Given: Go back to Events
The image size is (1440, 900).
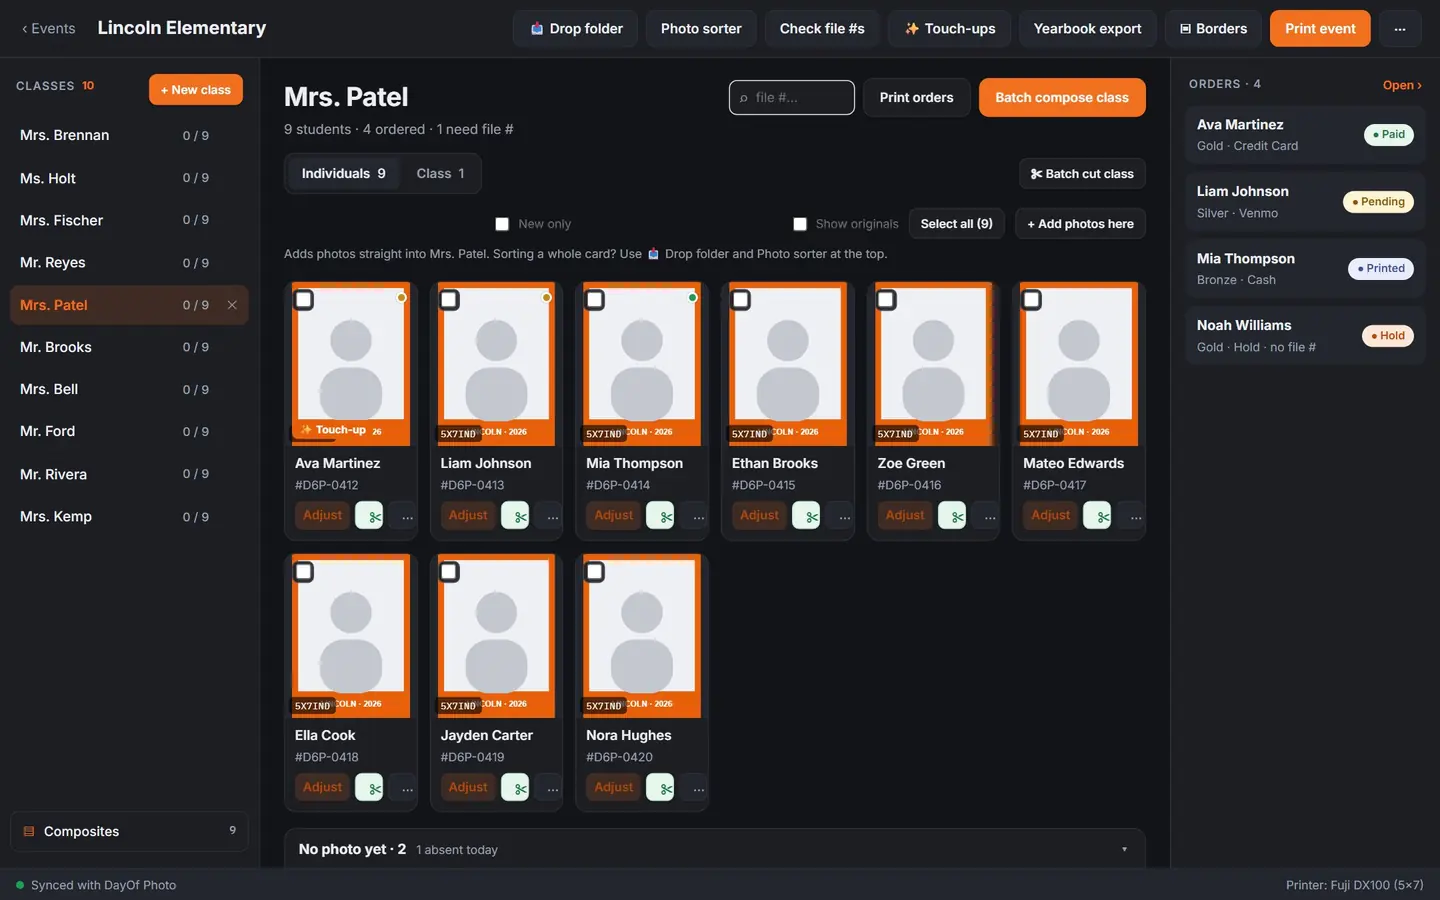Looking at the screenshot, I should pyautogui.click(x=48, y=29).
